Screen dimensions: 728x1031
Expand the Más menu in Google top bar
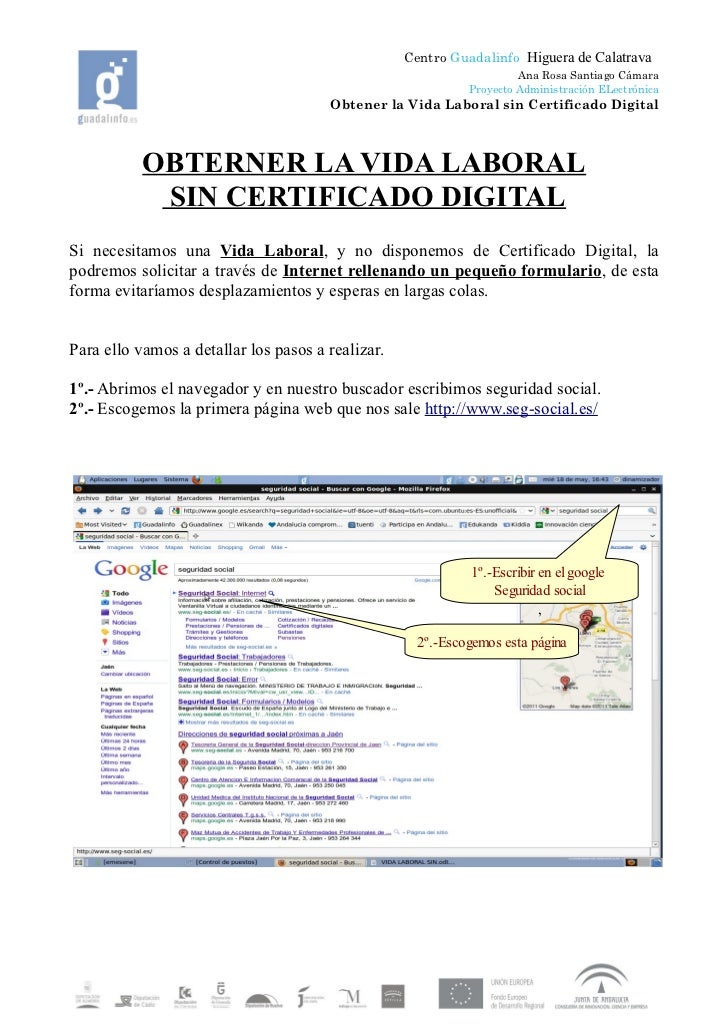click(x=279, y=547)
